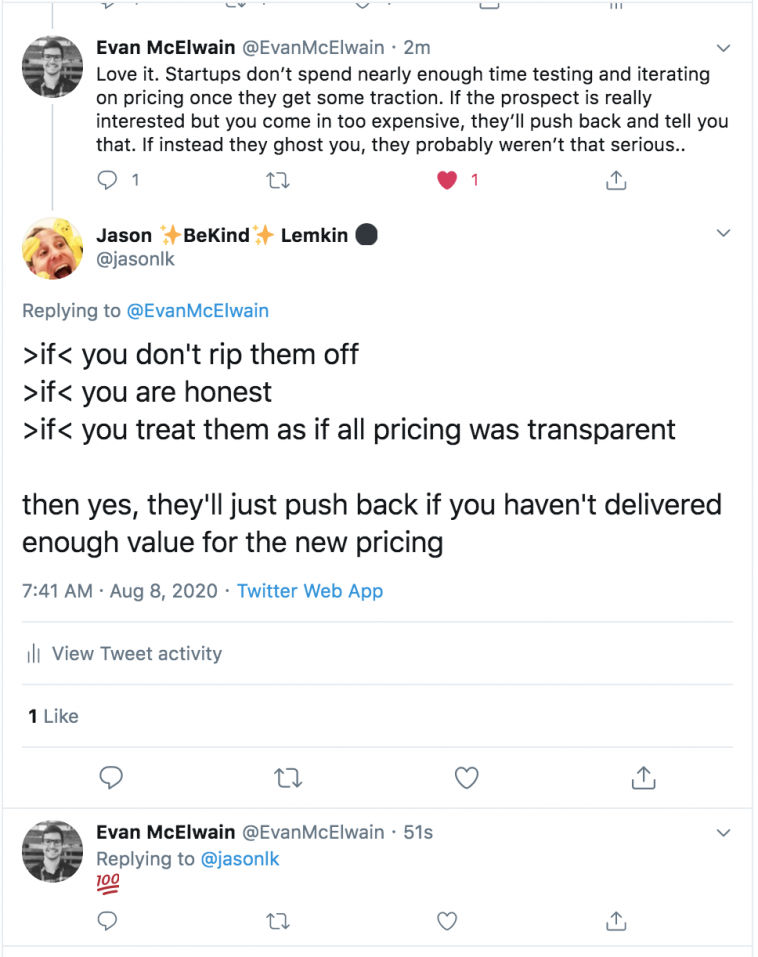Image resolution: width=758 pixels, height=957 pixels.
Task: Reply to Evan's 100 emoji tweet
Action: coord(107,920)
